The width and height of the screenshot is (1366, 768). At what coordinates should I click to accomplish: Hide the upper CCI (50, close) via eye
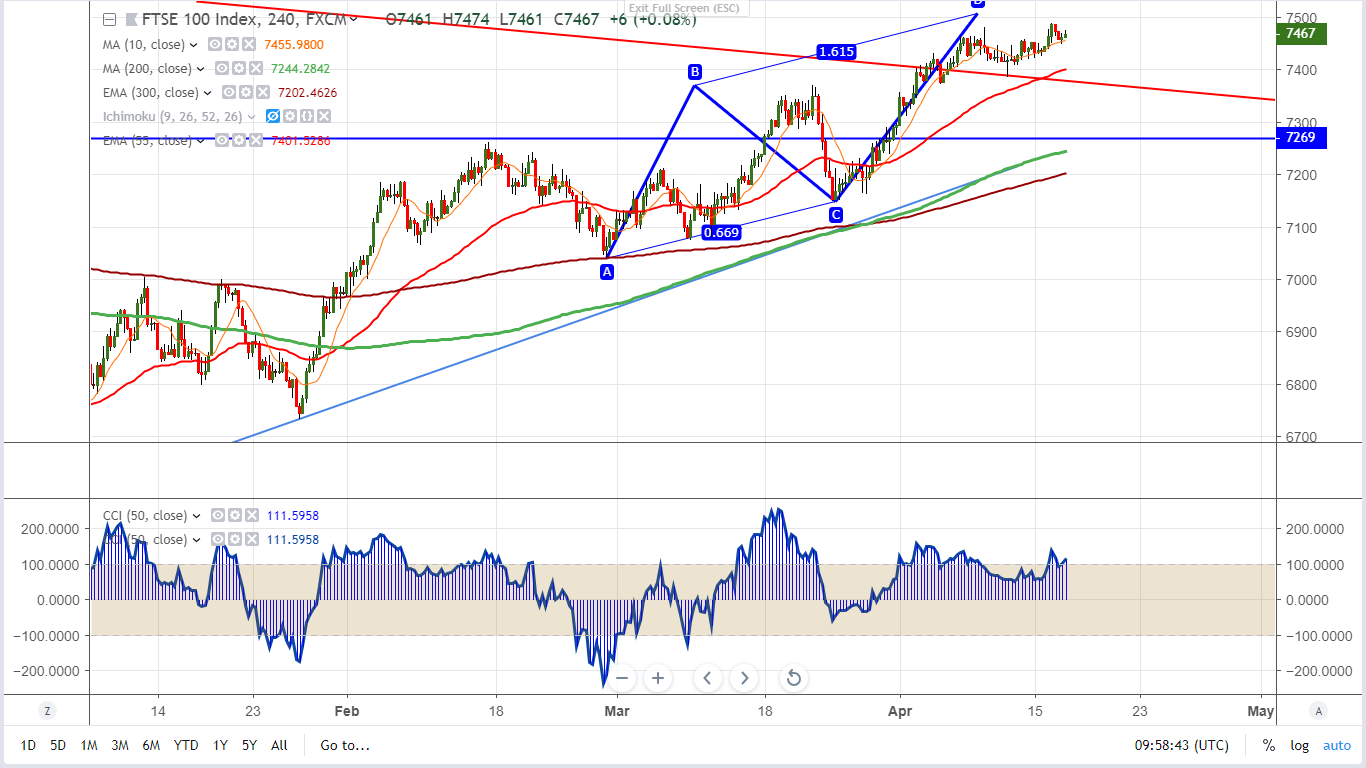[217, 515]
